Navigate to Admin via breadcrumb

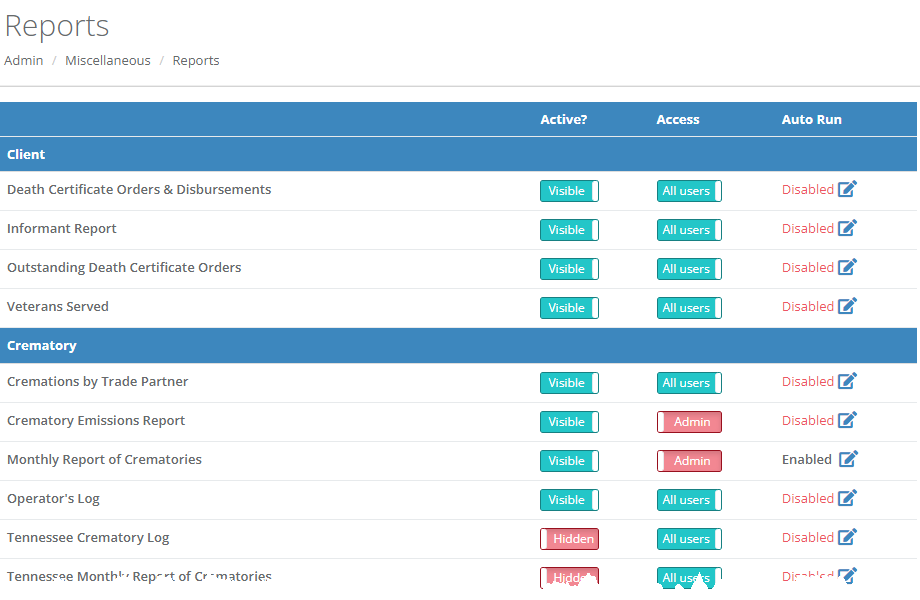point(23,60)
